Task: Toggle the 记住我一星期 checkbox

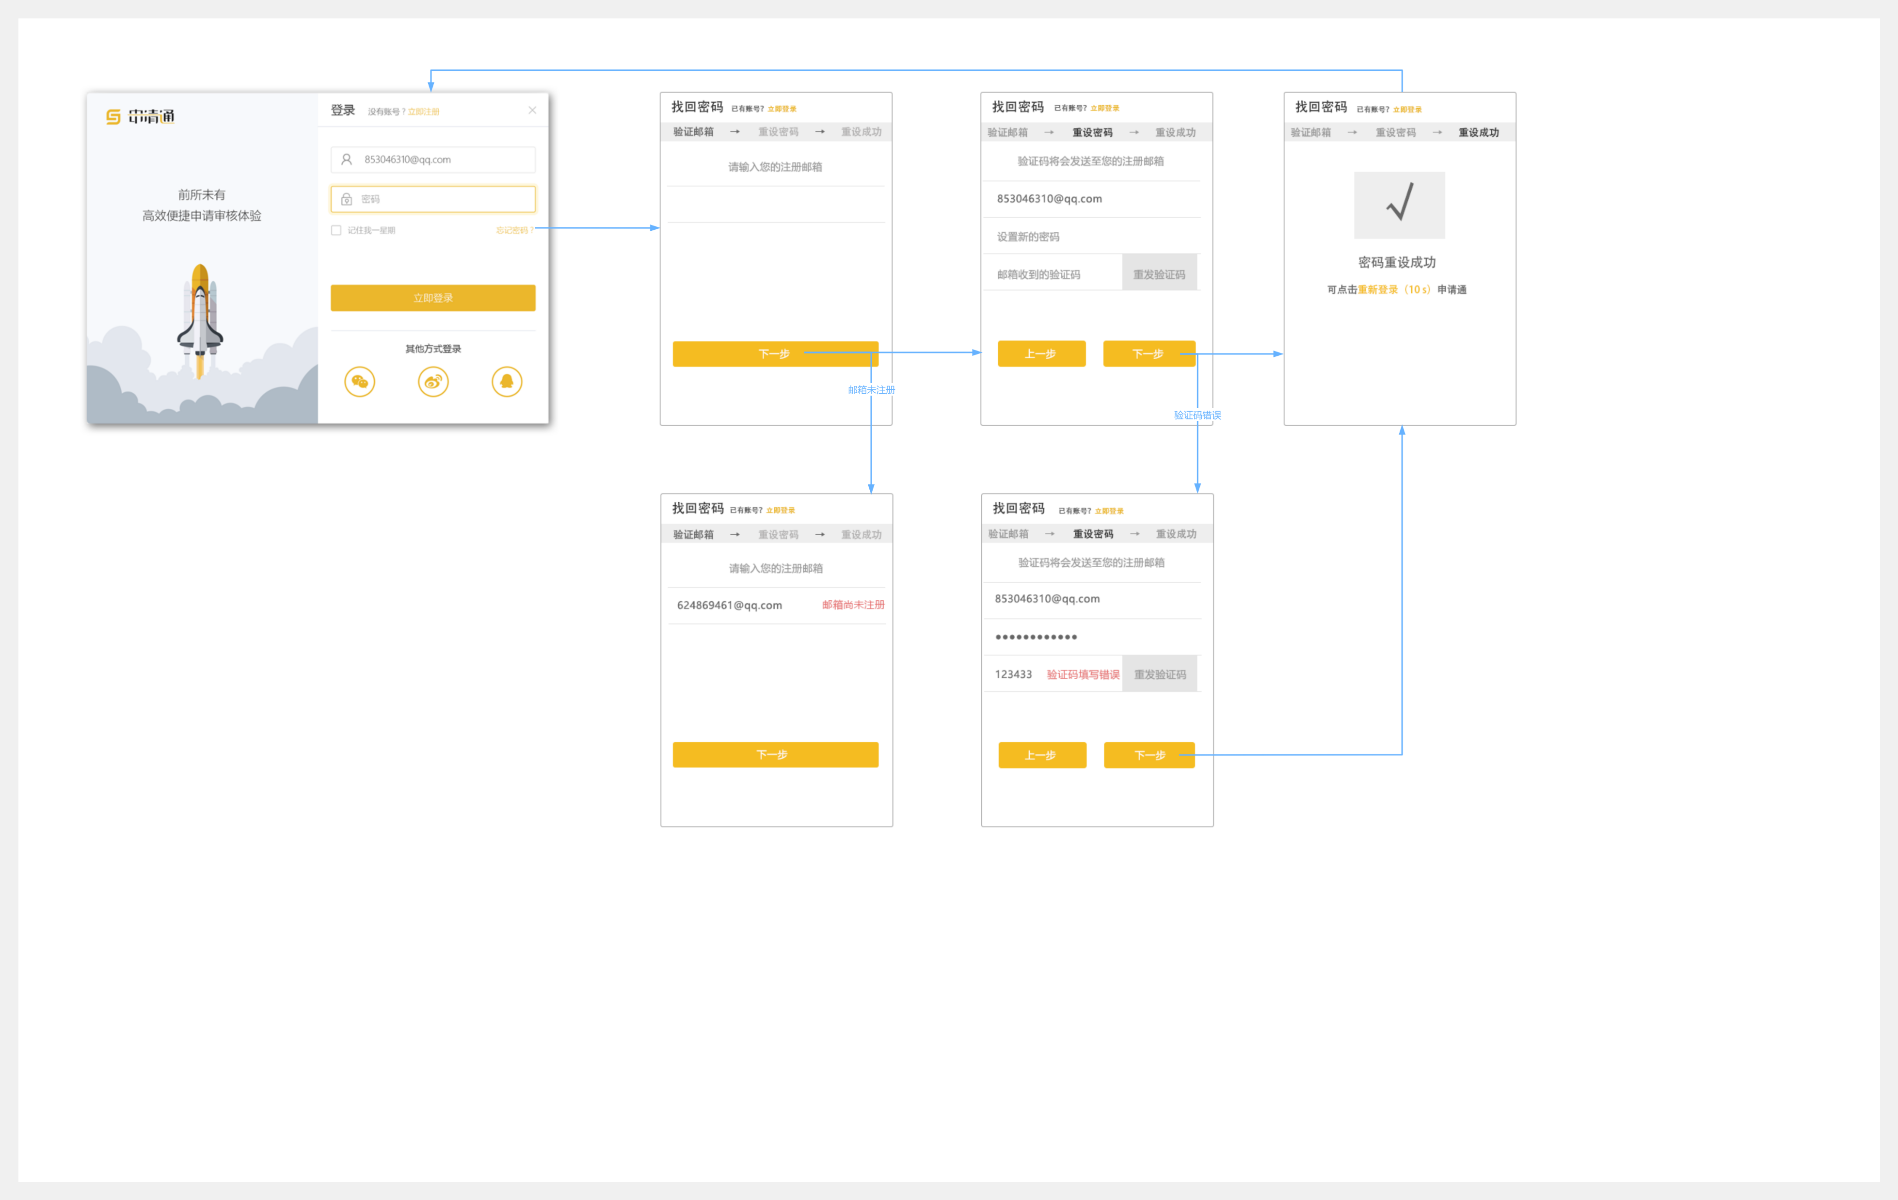Action: 337,231
